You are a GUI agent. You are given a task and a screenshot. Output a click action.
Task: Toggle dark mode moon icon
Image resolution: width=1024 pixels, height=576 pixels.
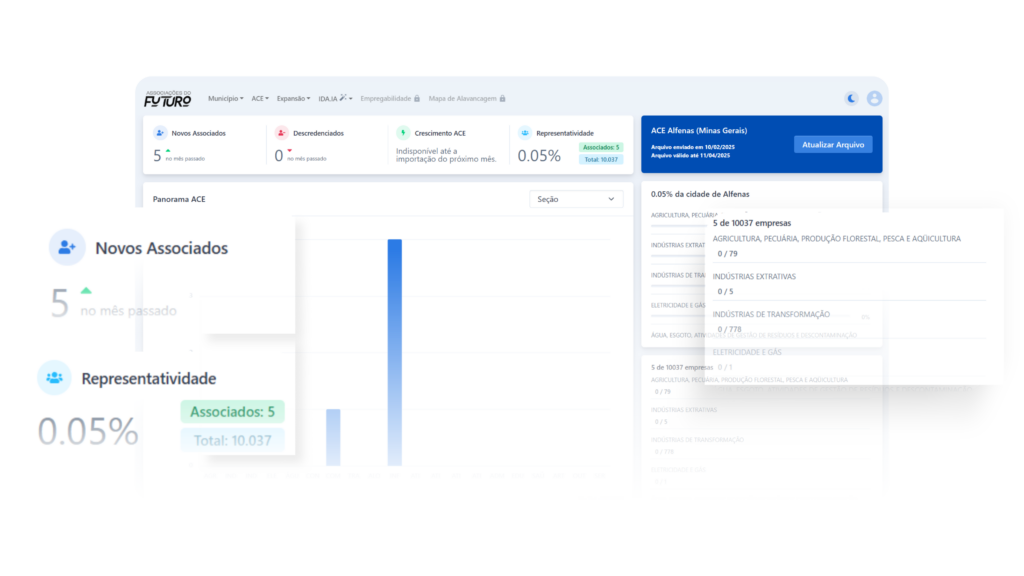(x=852, y=98)
